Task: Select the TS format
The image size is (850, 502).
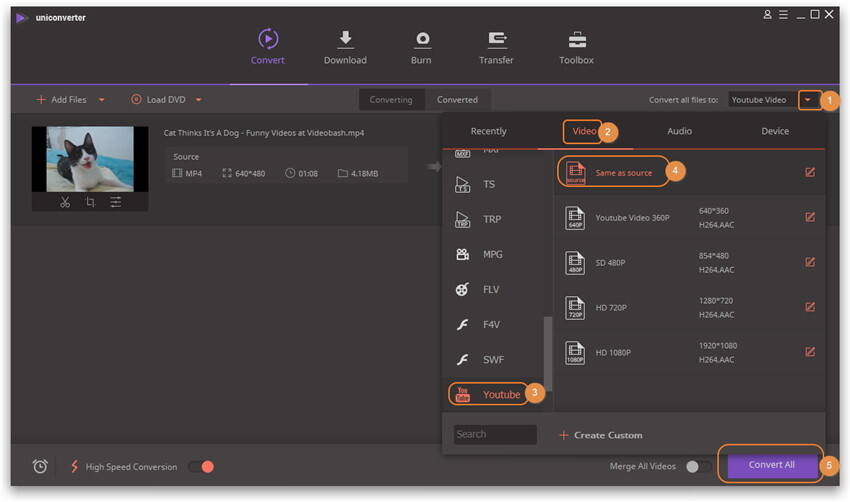Action: click(x=492, y=184)
